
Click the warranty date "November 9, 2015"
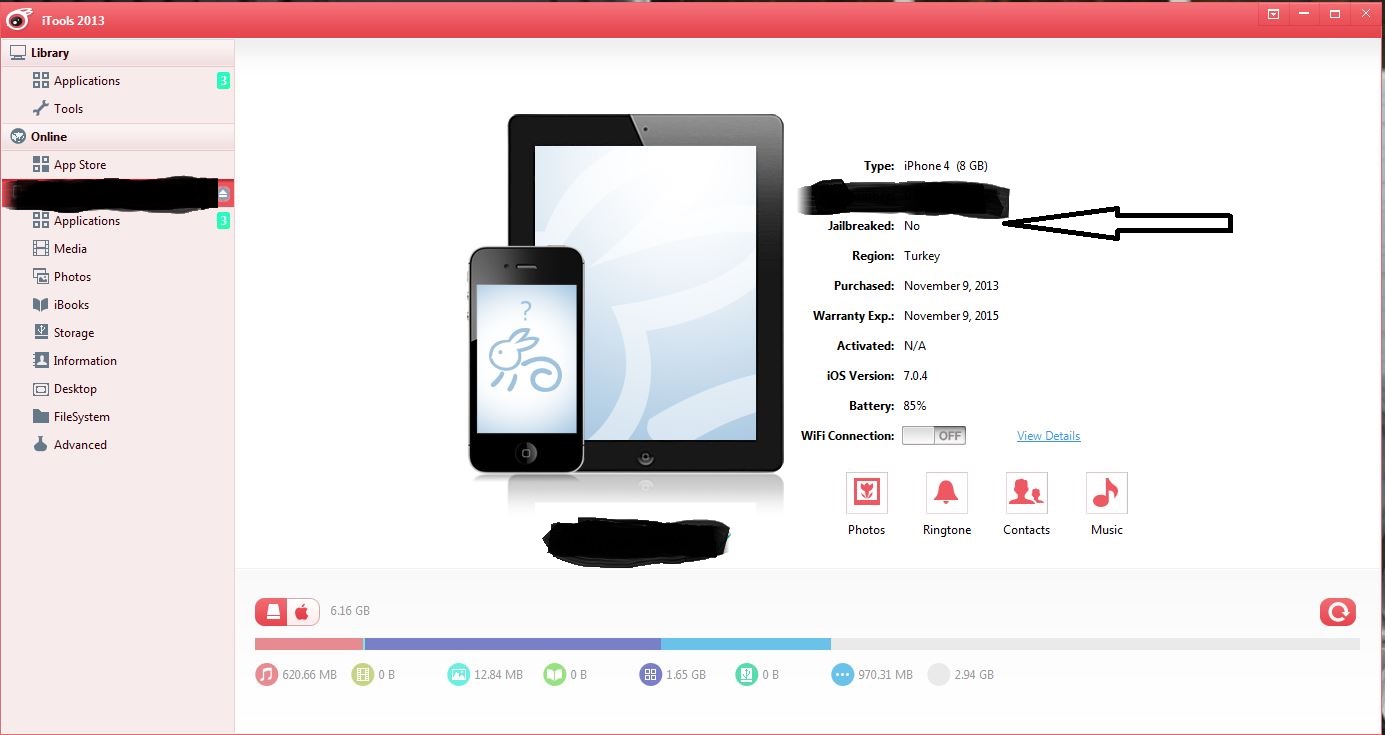[951, 316]
